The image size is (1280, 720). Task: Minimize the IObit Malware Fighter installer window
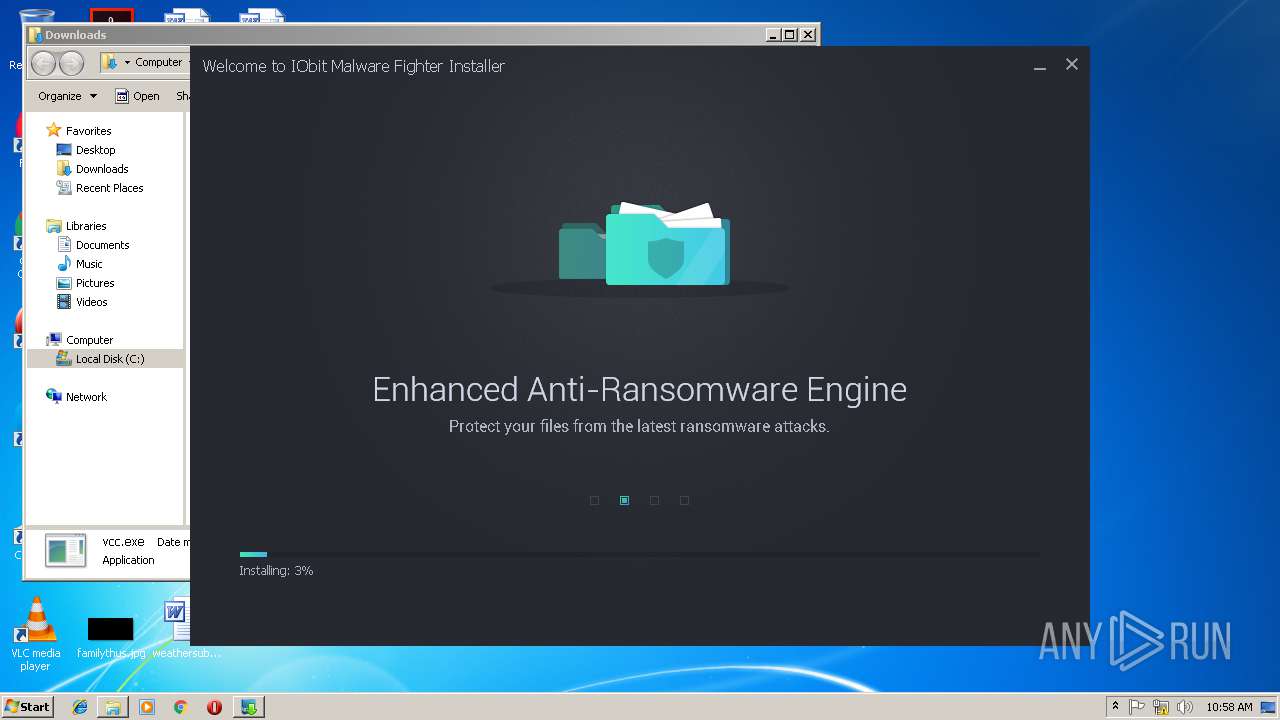click(x=1040, y=66)
